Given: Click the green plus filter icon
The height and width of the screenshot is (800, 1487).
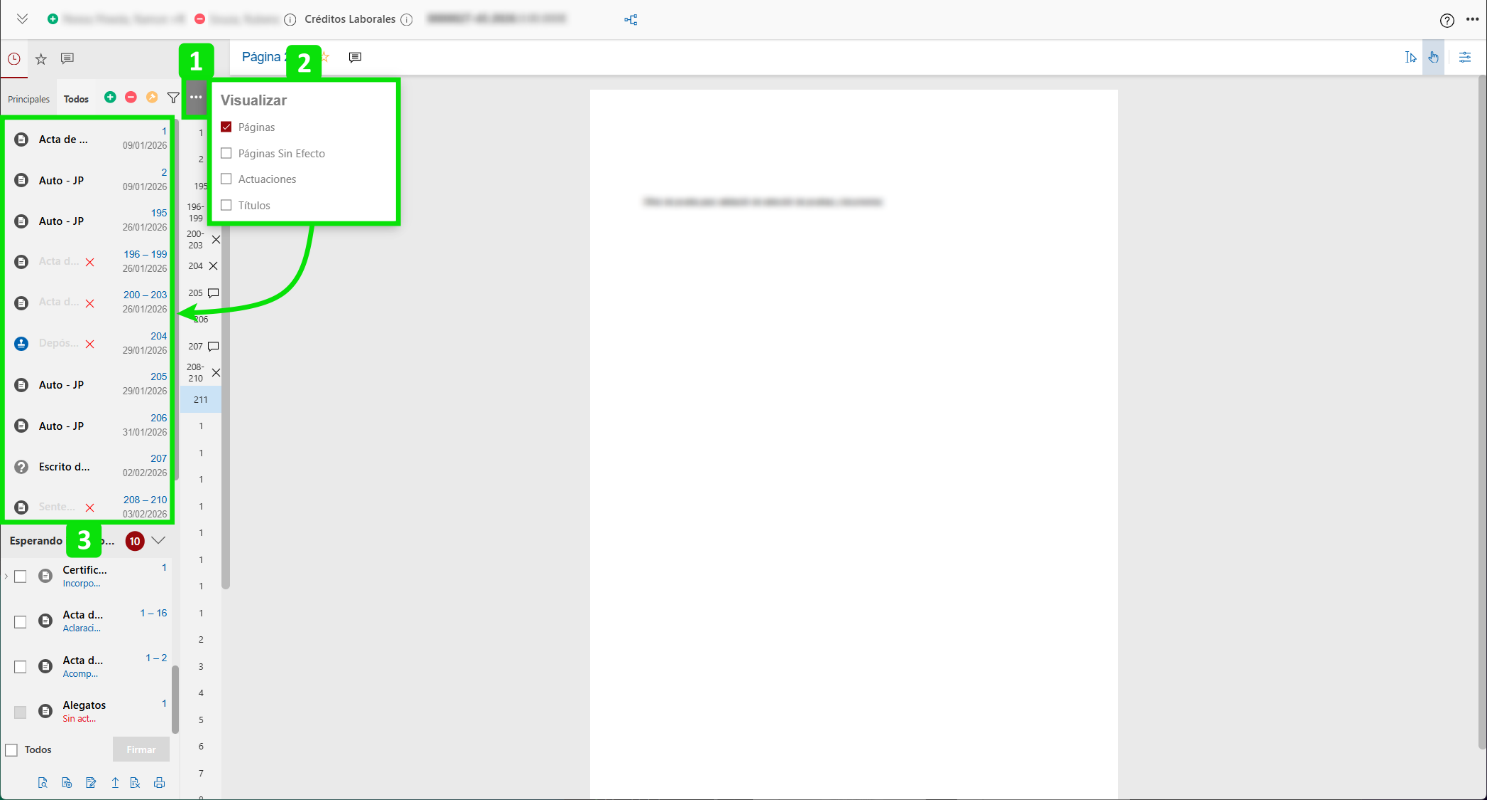Looking at the screenshot, I should [110, 98].
